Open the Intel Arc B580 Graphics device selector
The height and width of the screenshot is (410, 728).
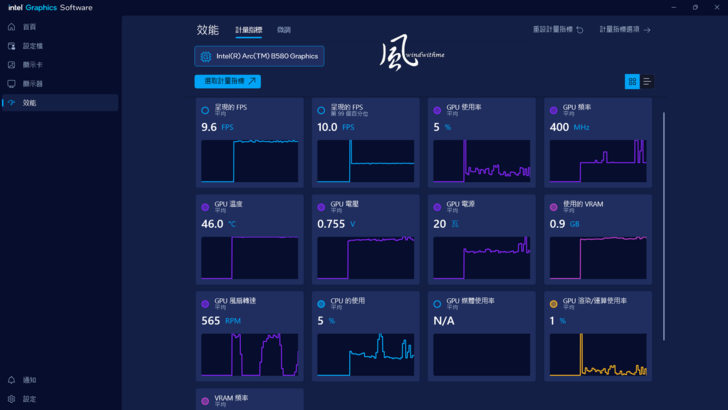click(x=259, y=56)
